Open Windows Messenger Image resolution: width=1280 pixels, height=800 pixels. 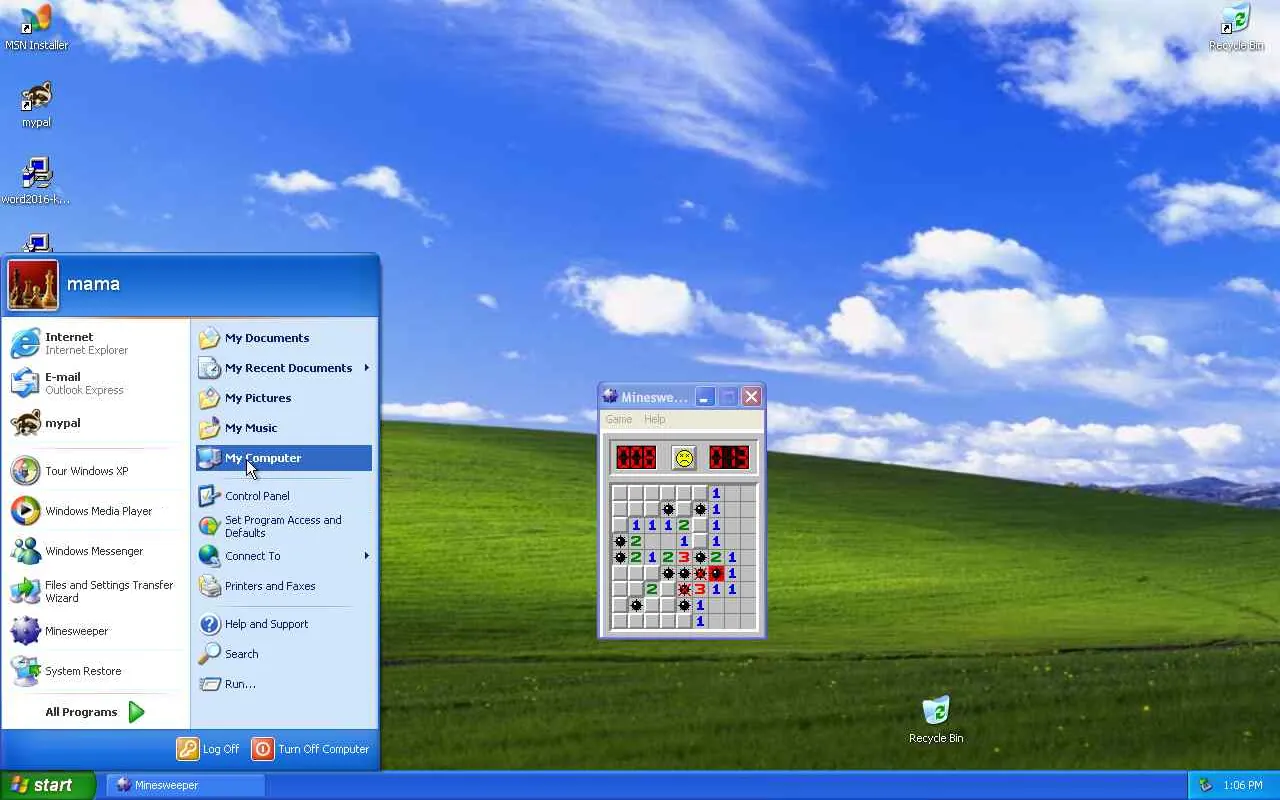[97, 551]
